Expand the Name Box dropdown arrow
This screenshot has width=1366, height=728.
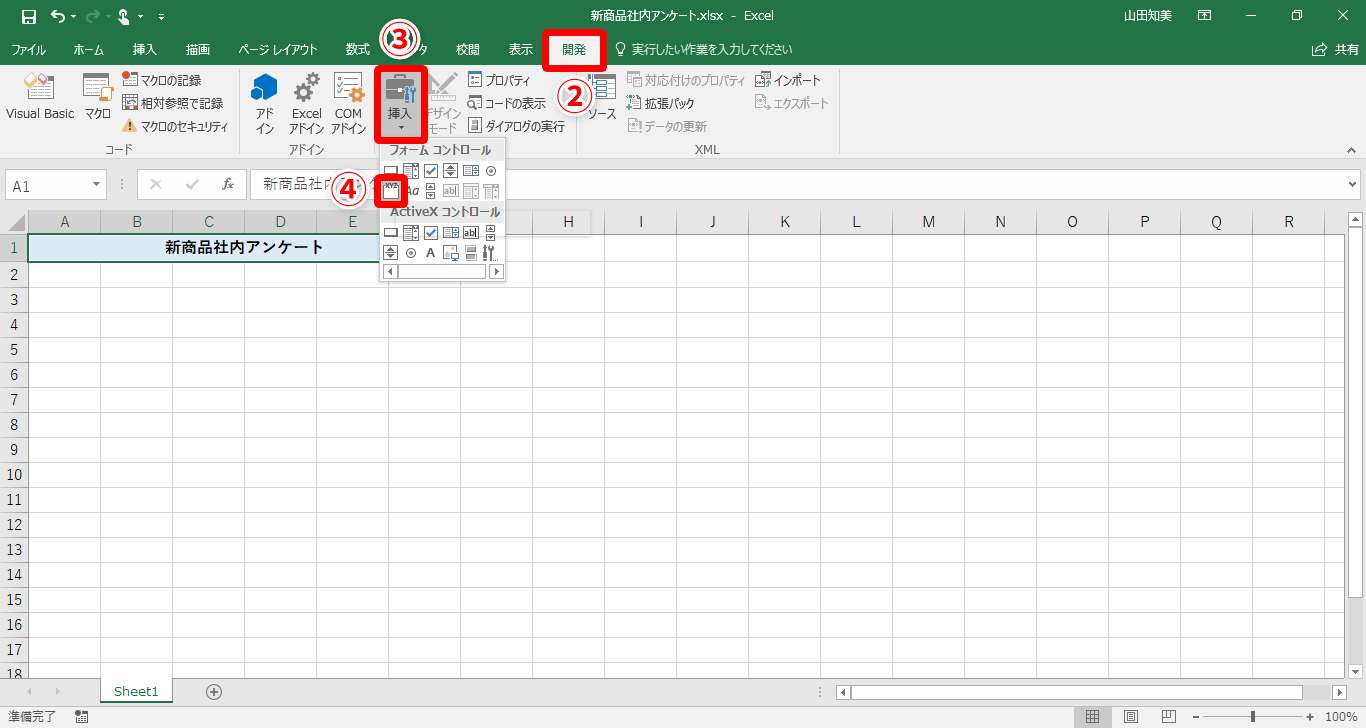pyautogui.click(x=97, y=185)
